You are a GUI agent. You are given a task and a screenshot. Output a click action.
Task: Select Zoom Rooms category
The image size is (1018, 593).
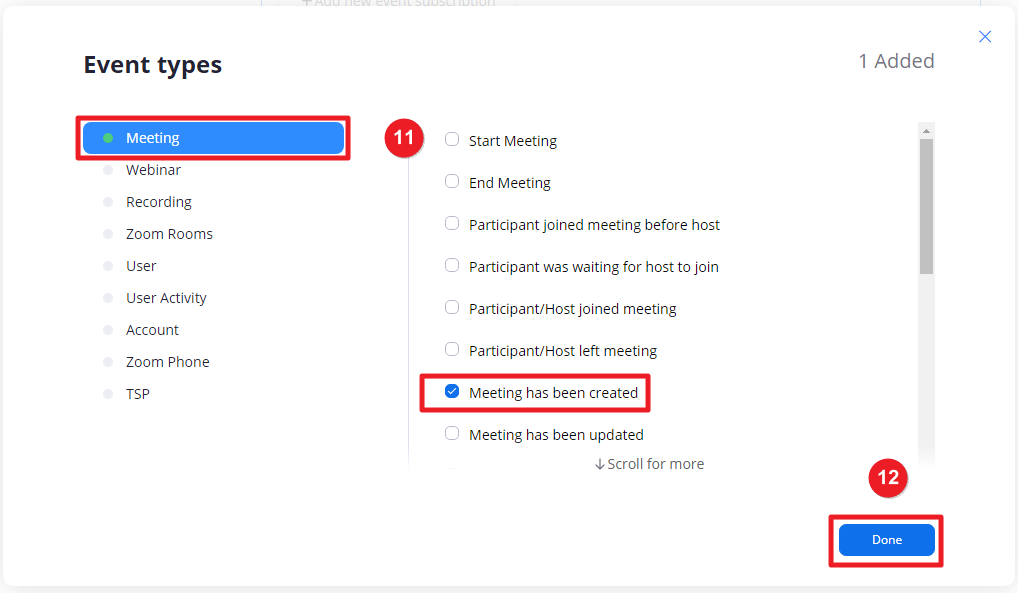tap(169, 234)
